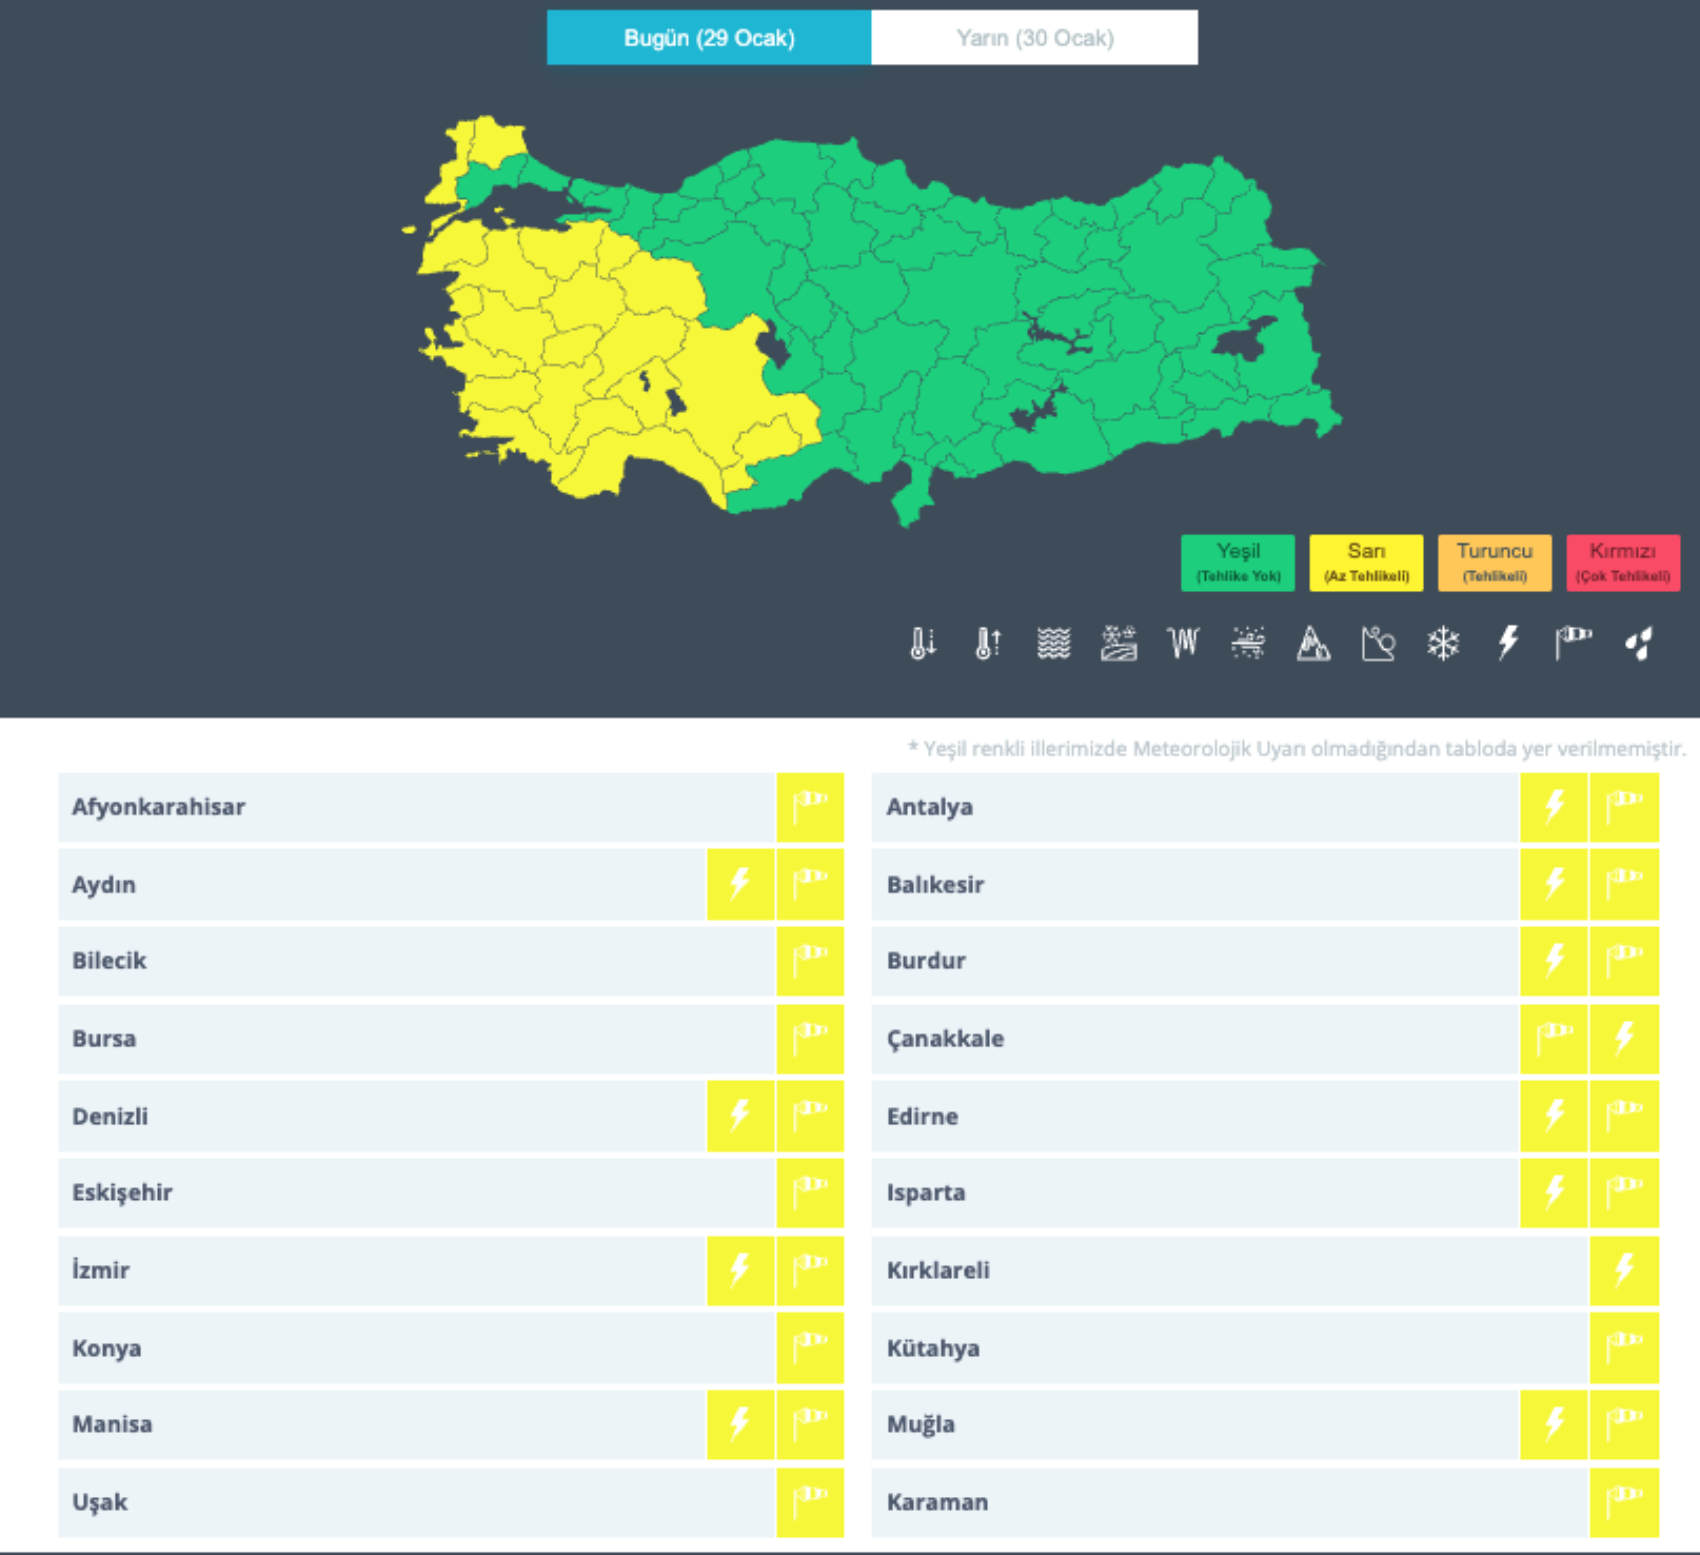Click the raindrops icon in legend row

[x=1639, y=643]
